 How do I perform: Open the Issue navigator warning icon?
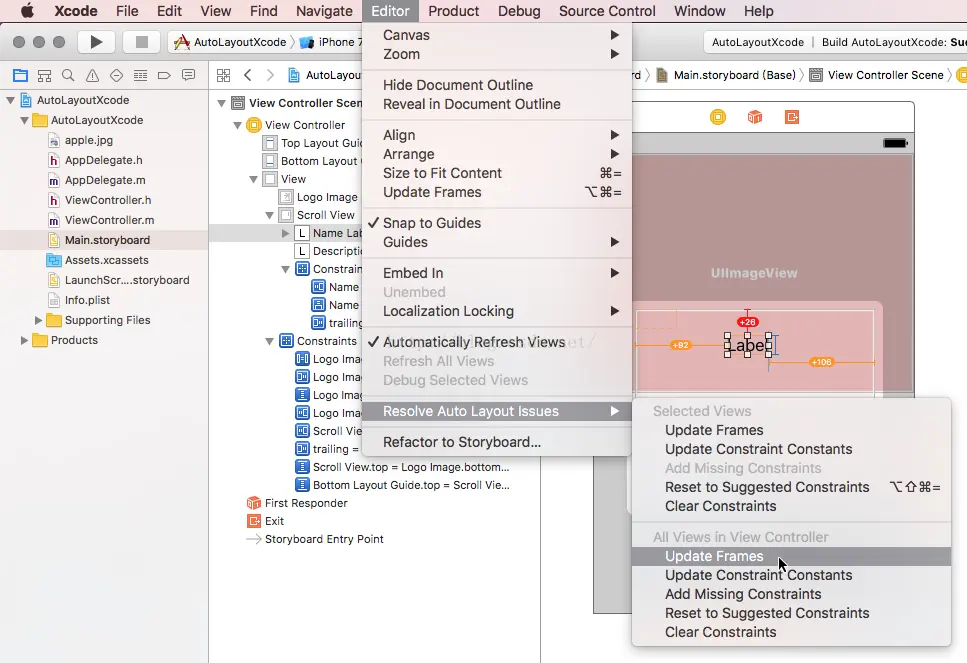click(92, 75)
